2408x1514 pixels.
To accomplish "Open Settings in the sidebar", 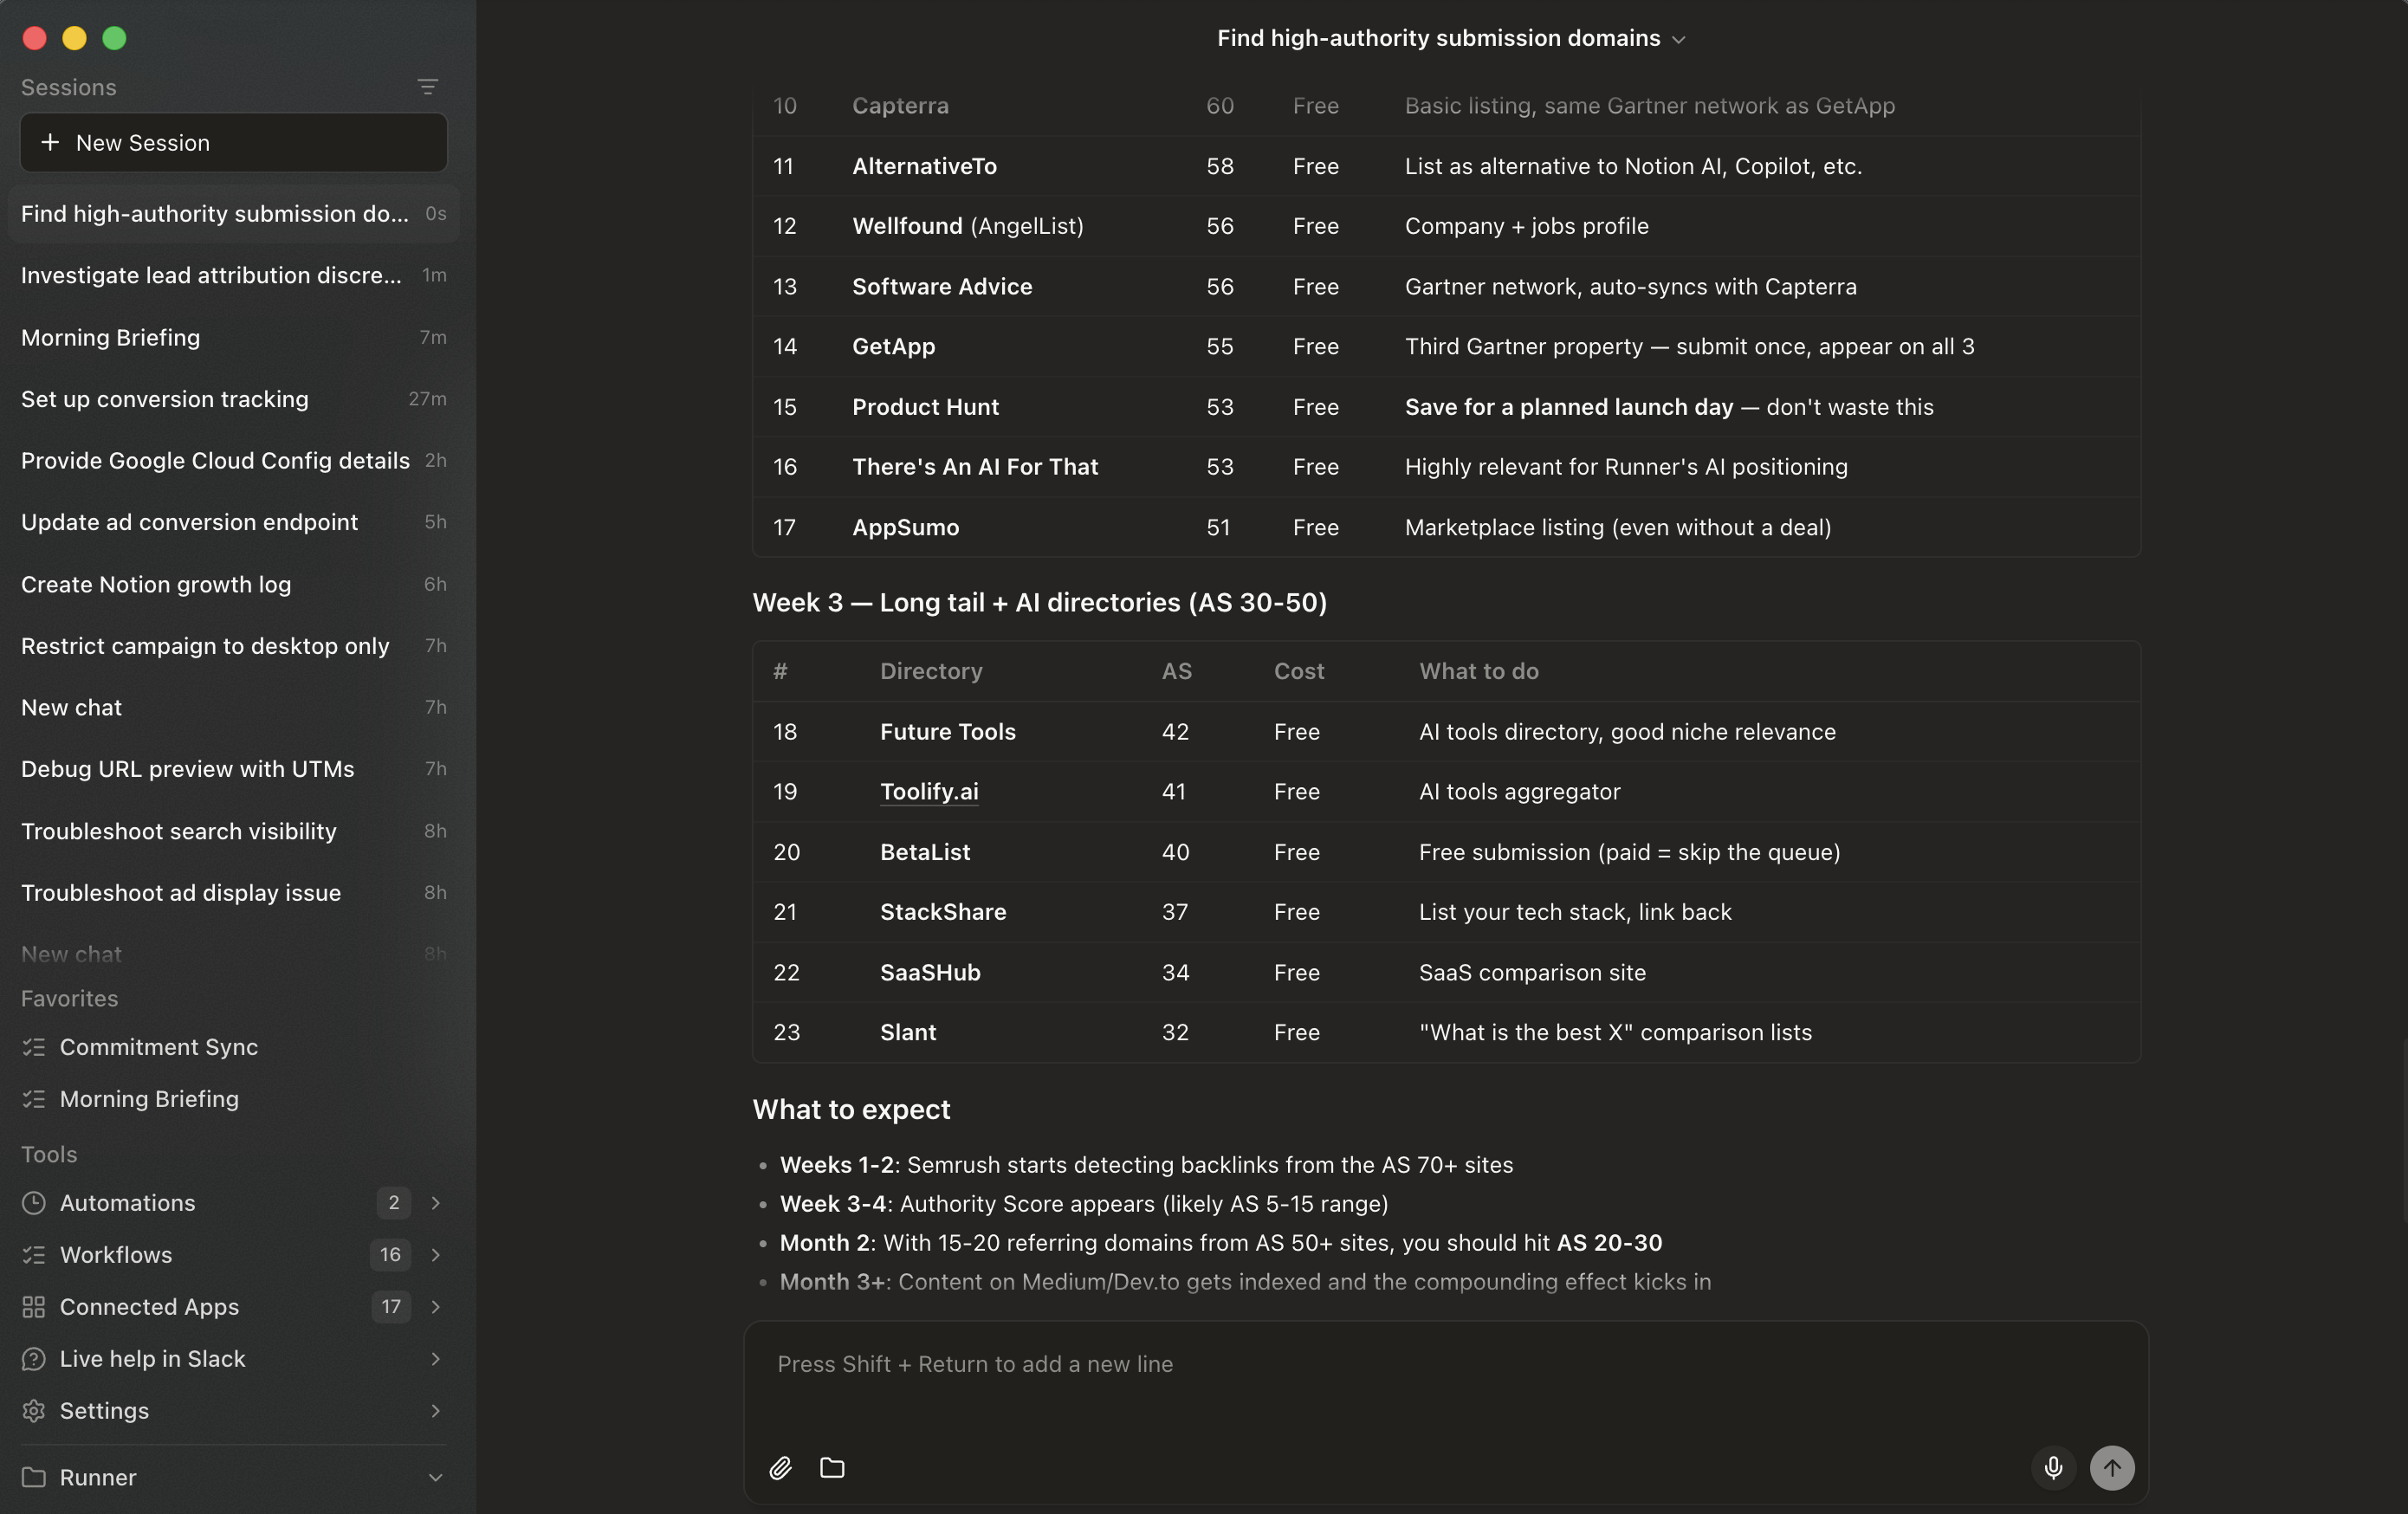I will point(104,1410).
